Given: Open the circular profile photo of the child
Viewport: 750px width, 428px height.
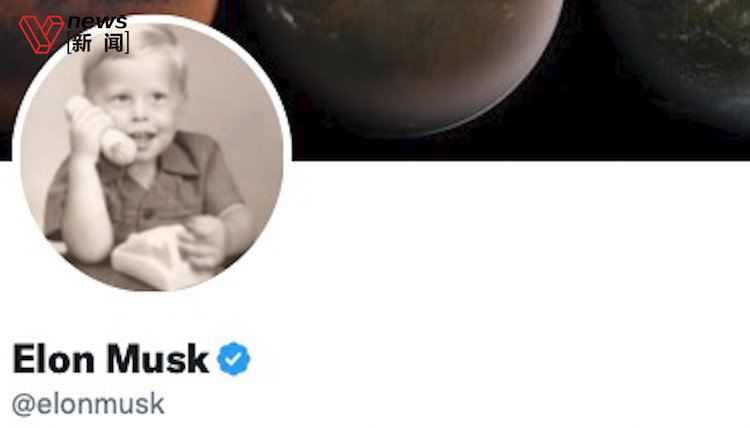Looking at the screenshot, I should pos(152,156).
